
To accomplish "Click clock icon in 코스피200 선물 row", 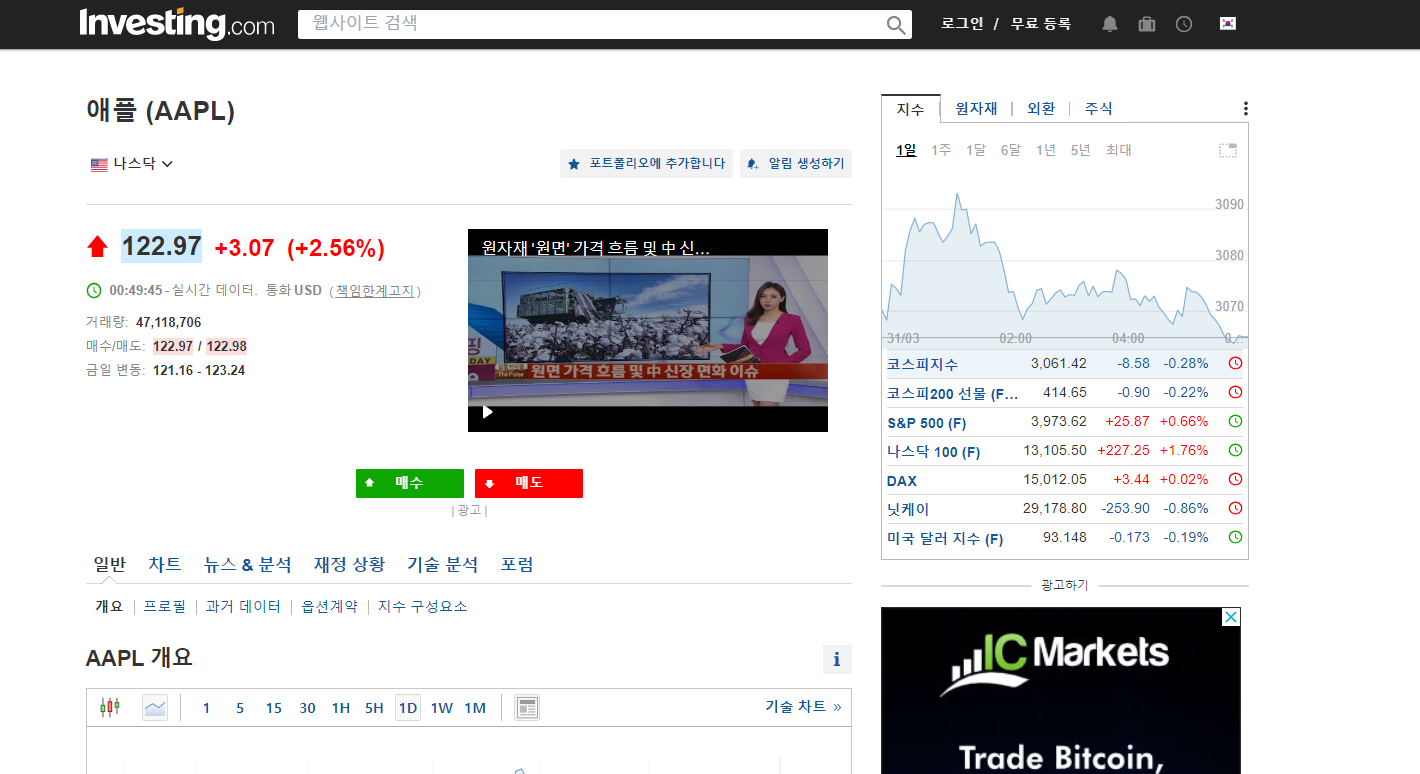I will pyautogui.click(x=1235, y=393).
